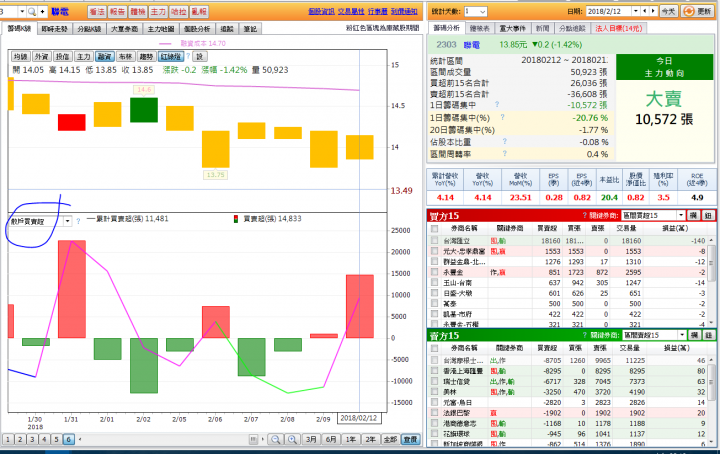Click the magnifier search icon beside stock box
This screenshot has width=720, height=454.
tap(32, 11)
